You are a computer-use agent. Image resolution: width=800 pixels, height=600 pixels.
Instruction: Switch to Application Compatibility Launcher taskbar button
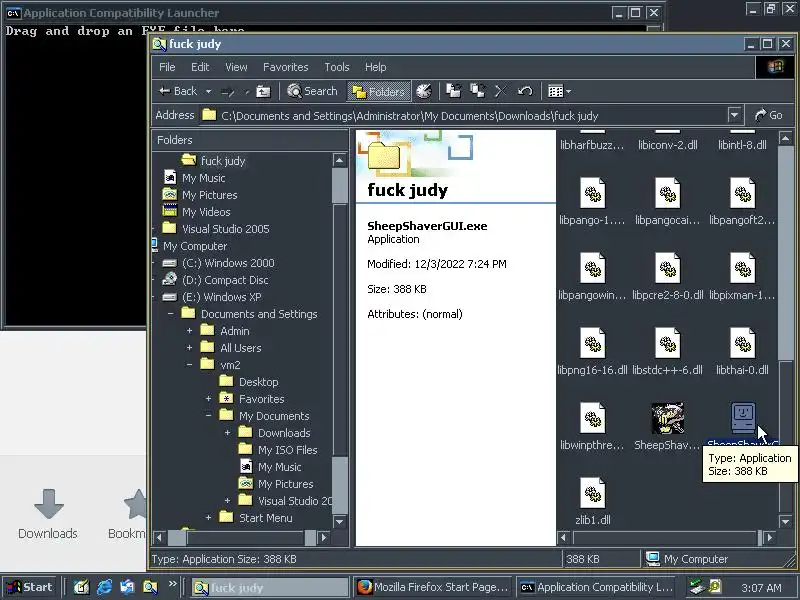tap(597, 587)
